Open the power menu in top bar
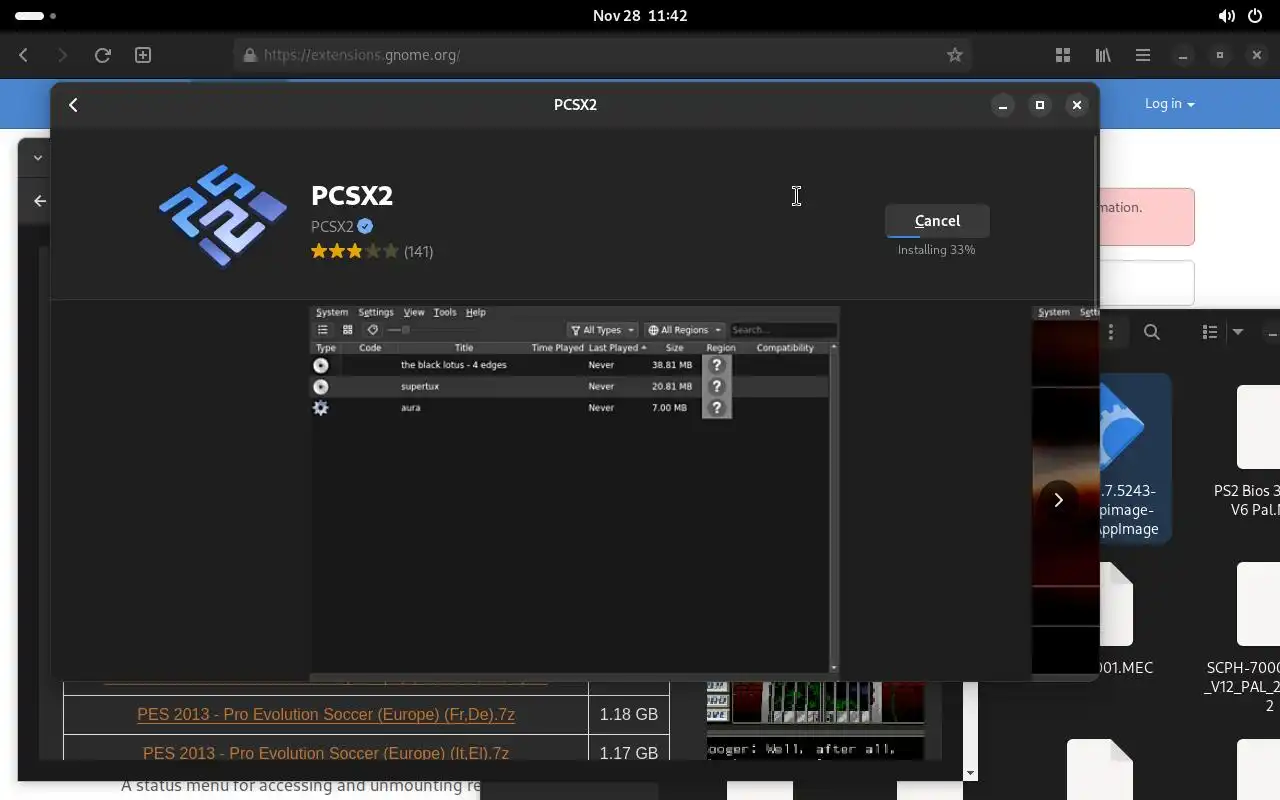Viewport: 1280px width, 800px height. [1256, 16]
